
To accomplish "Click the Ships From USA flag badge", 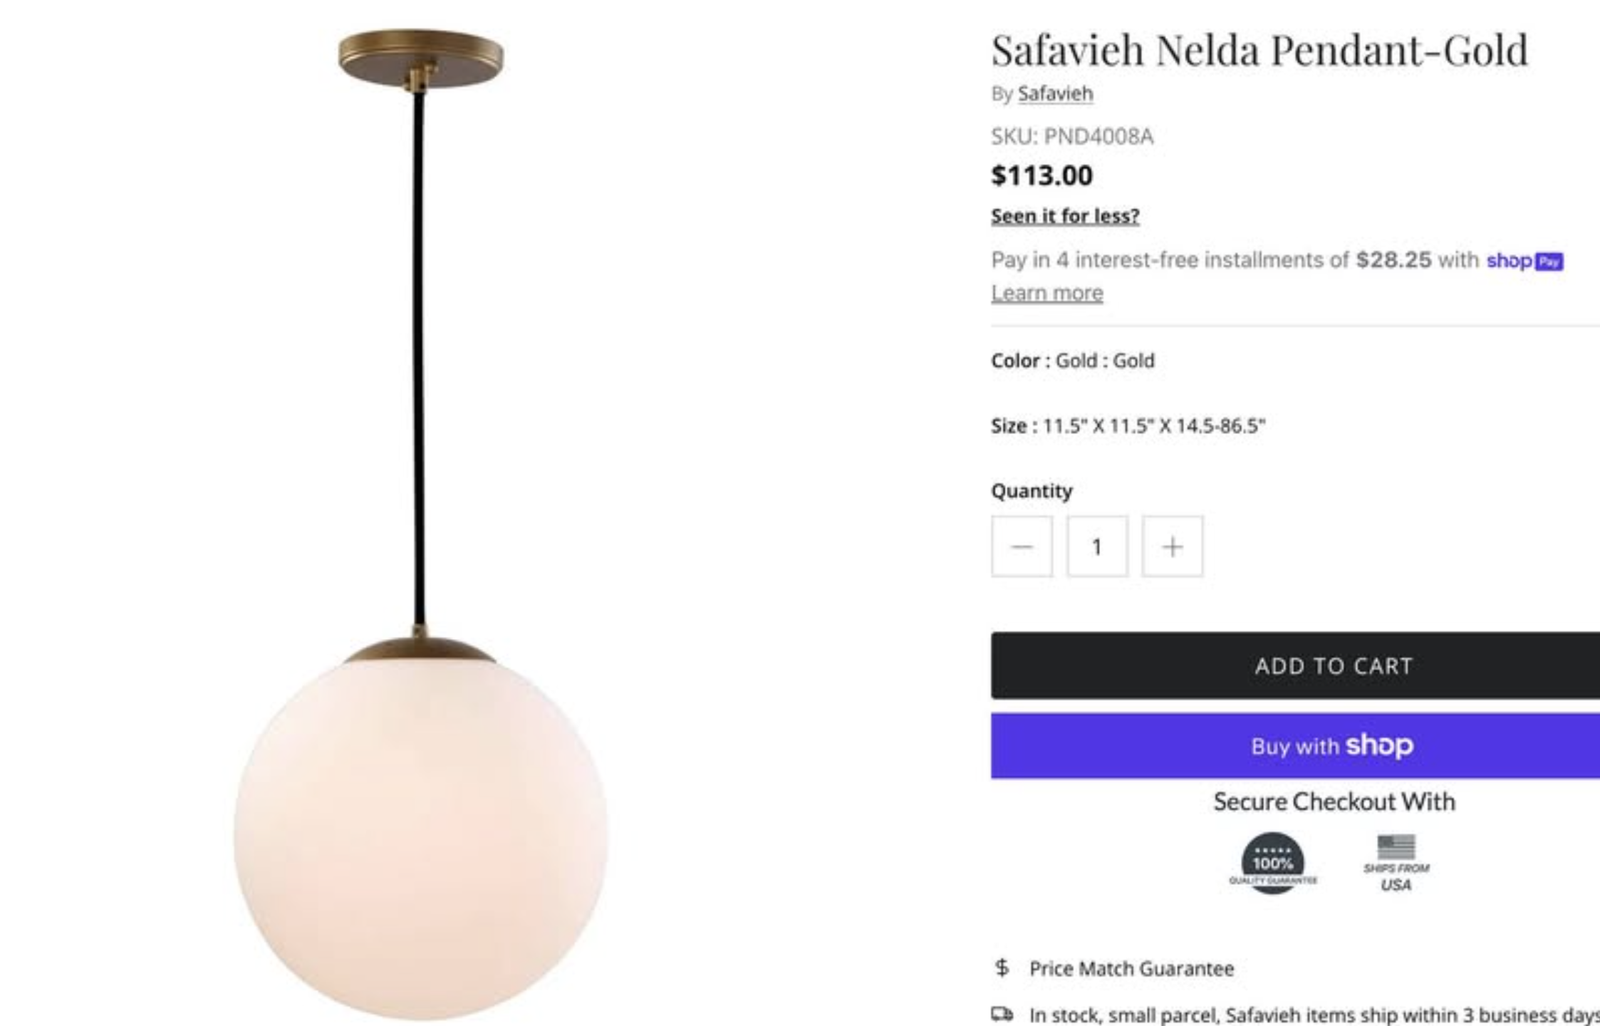I will [x=1396, y=863].
